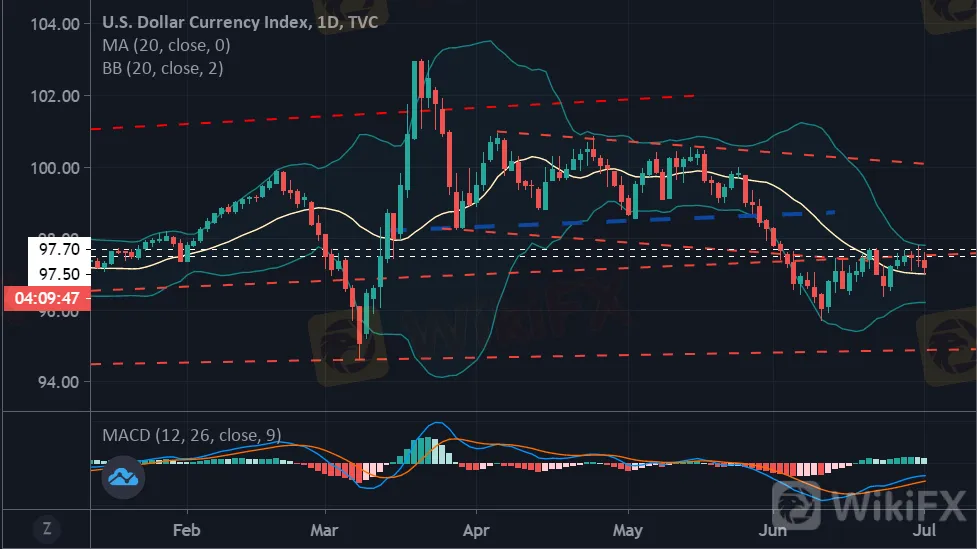Select the MA (20, close, 0) indicator label
The image size is (977, 549).
point(167,45)
